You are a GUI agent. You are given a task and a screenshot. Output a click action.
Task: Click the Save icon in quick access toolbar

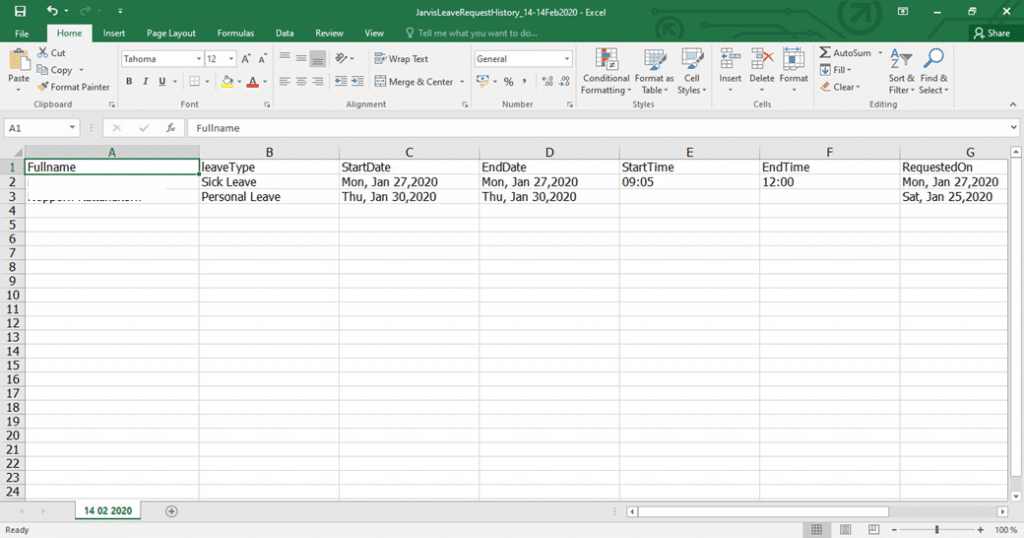tap(20, 11)
